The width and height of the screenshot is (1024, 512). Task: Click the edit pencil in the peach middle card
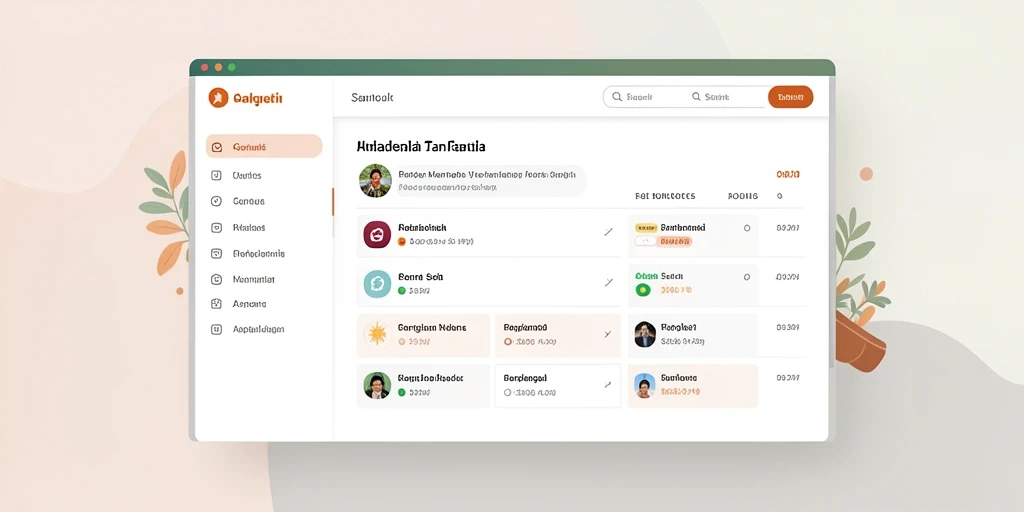coord(607,334)
